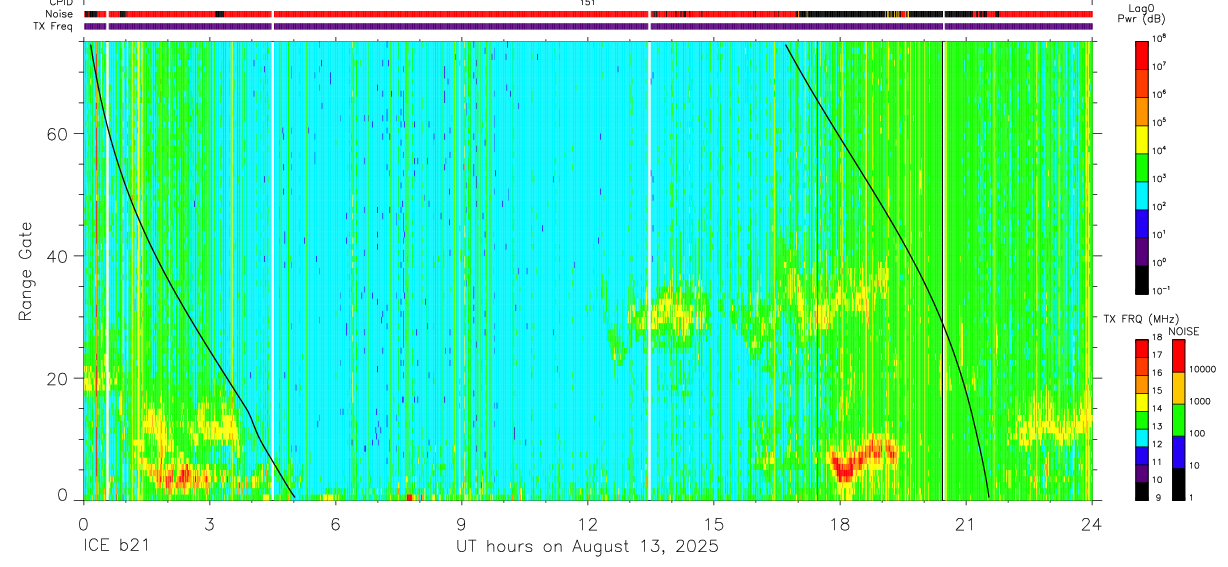This screenshot has height=567, width=1228.
Task: Click the '151' CPID value above the plot
Action: 587,3
